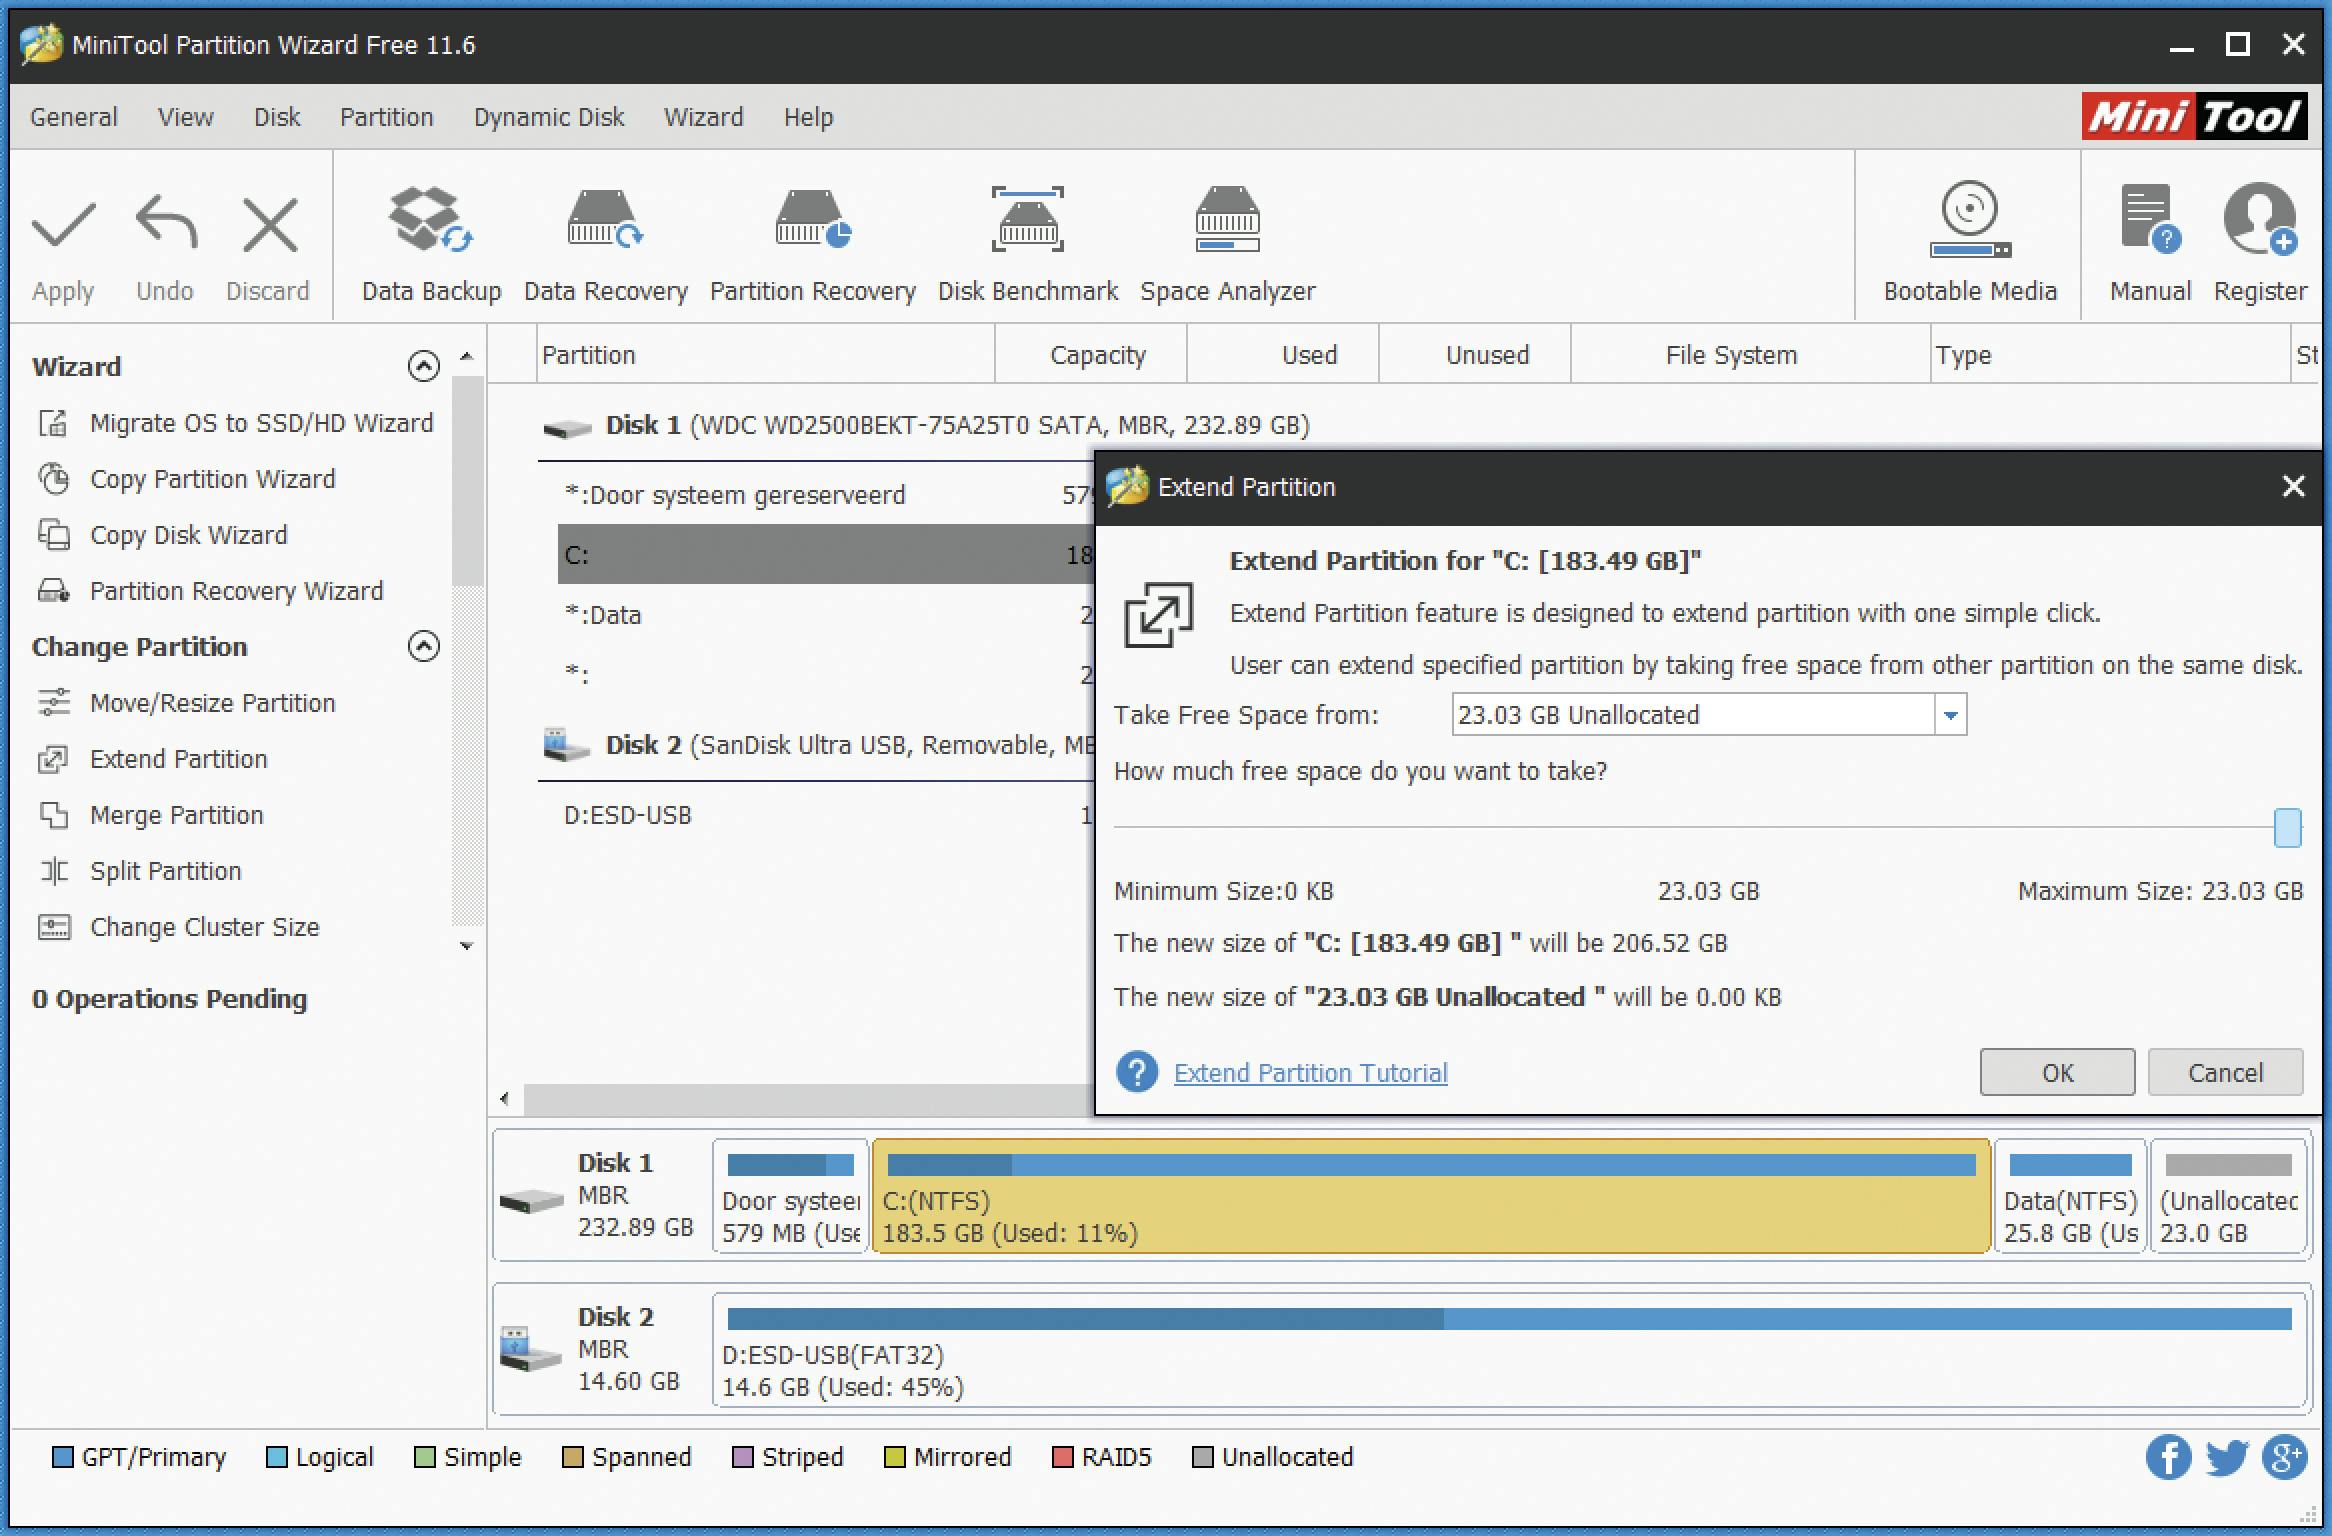The height and width of the screenshot is (1536, 2332).
Task: Select Split Partition in sidebar
Action: [166, 871]
